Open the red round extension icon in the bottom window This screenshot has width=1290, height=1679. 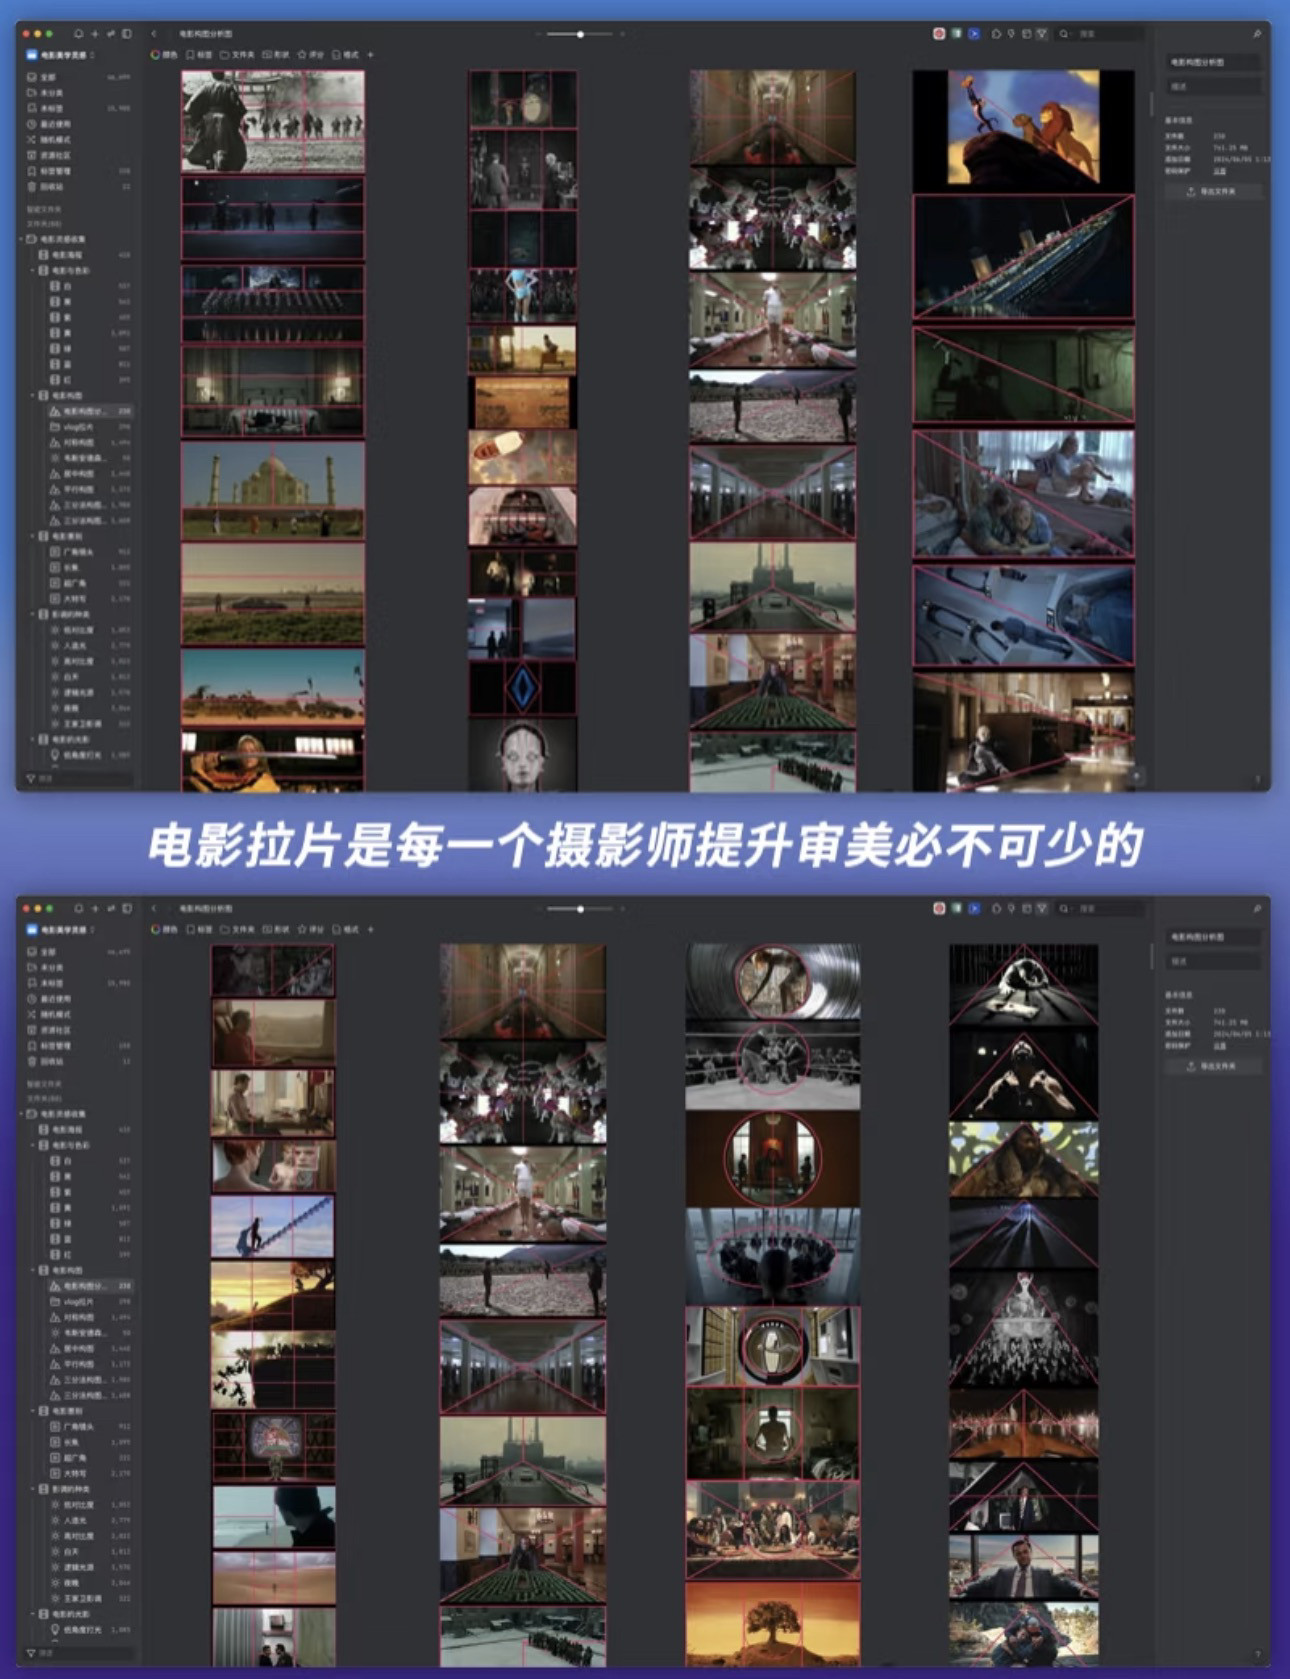[x=939, y=909]
